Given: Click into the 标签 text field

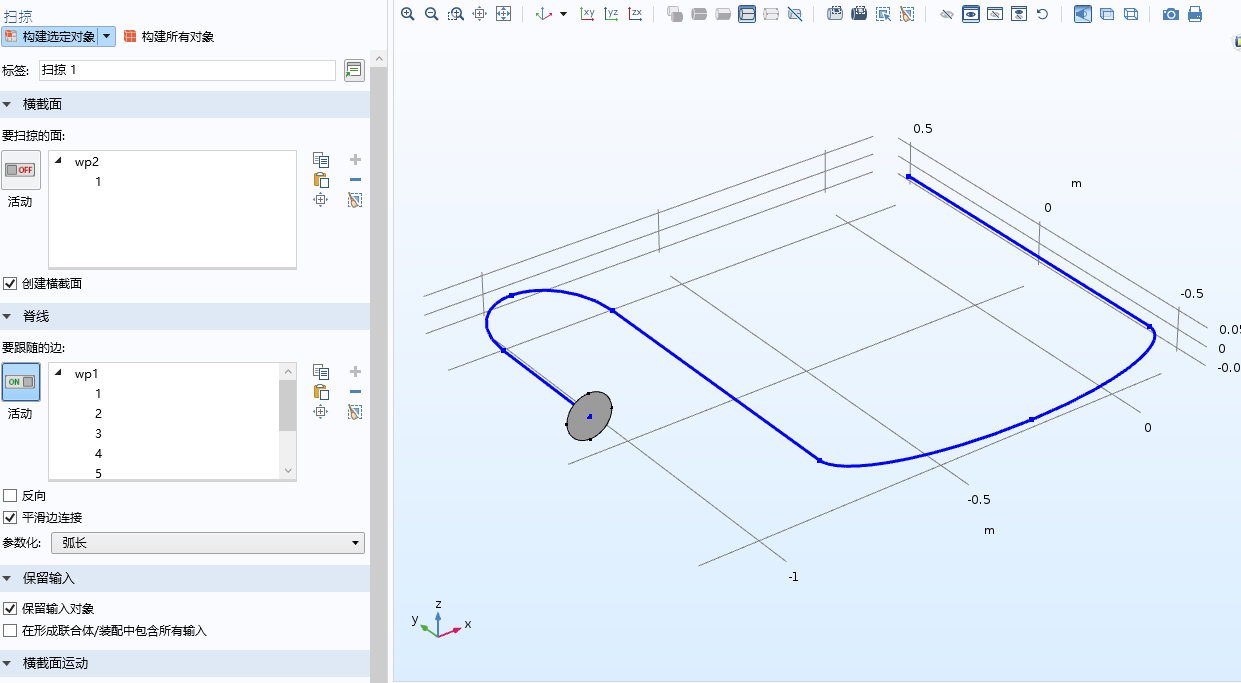Looking at the screenshot, I should (188, 70).
